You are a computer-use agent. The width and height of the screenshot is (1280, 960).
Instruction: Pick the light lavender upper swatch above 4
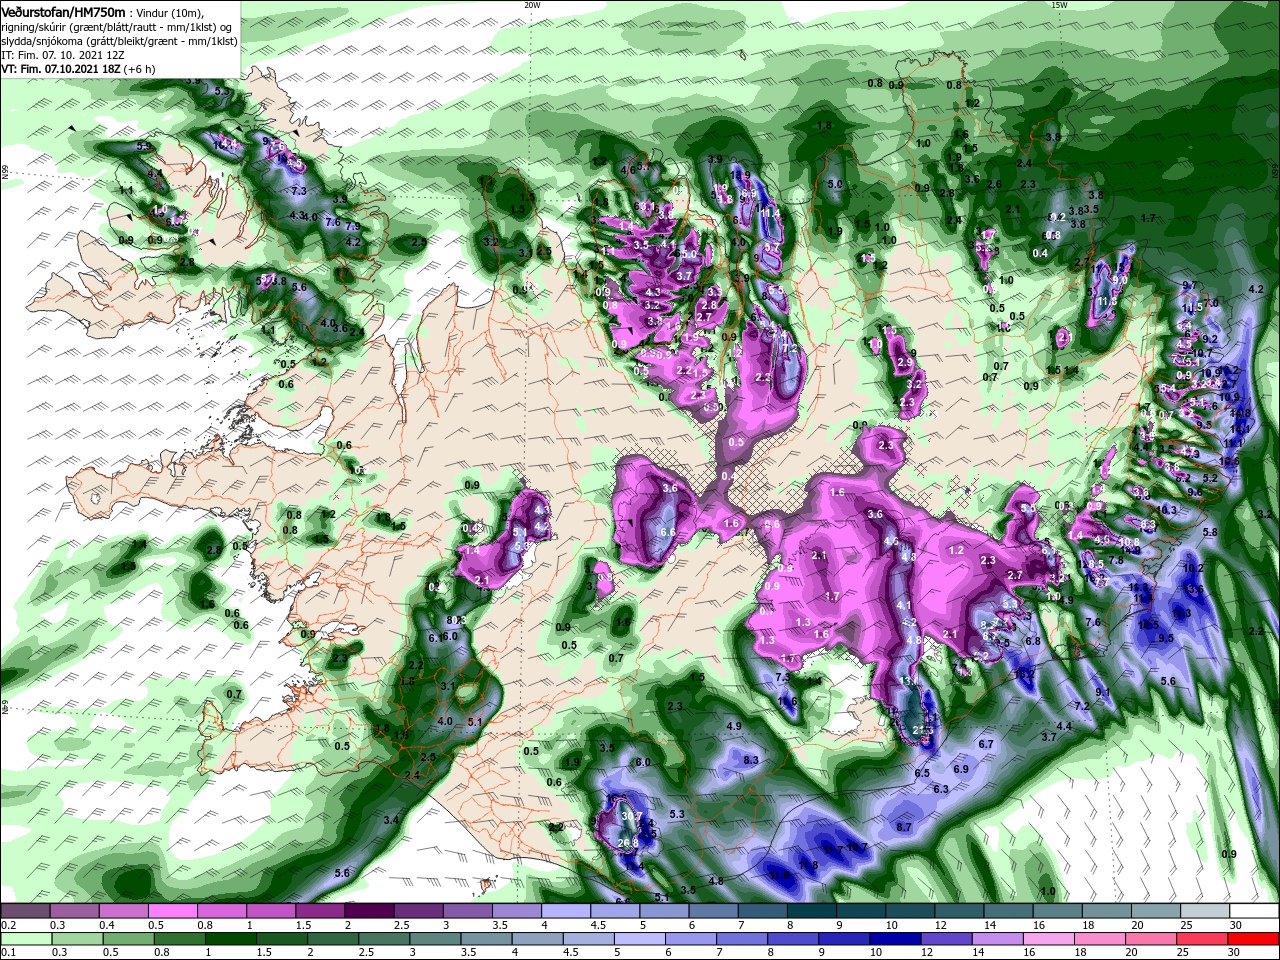(x=566, y=911)
